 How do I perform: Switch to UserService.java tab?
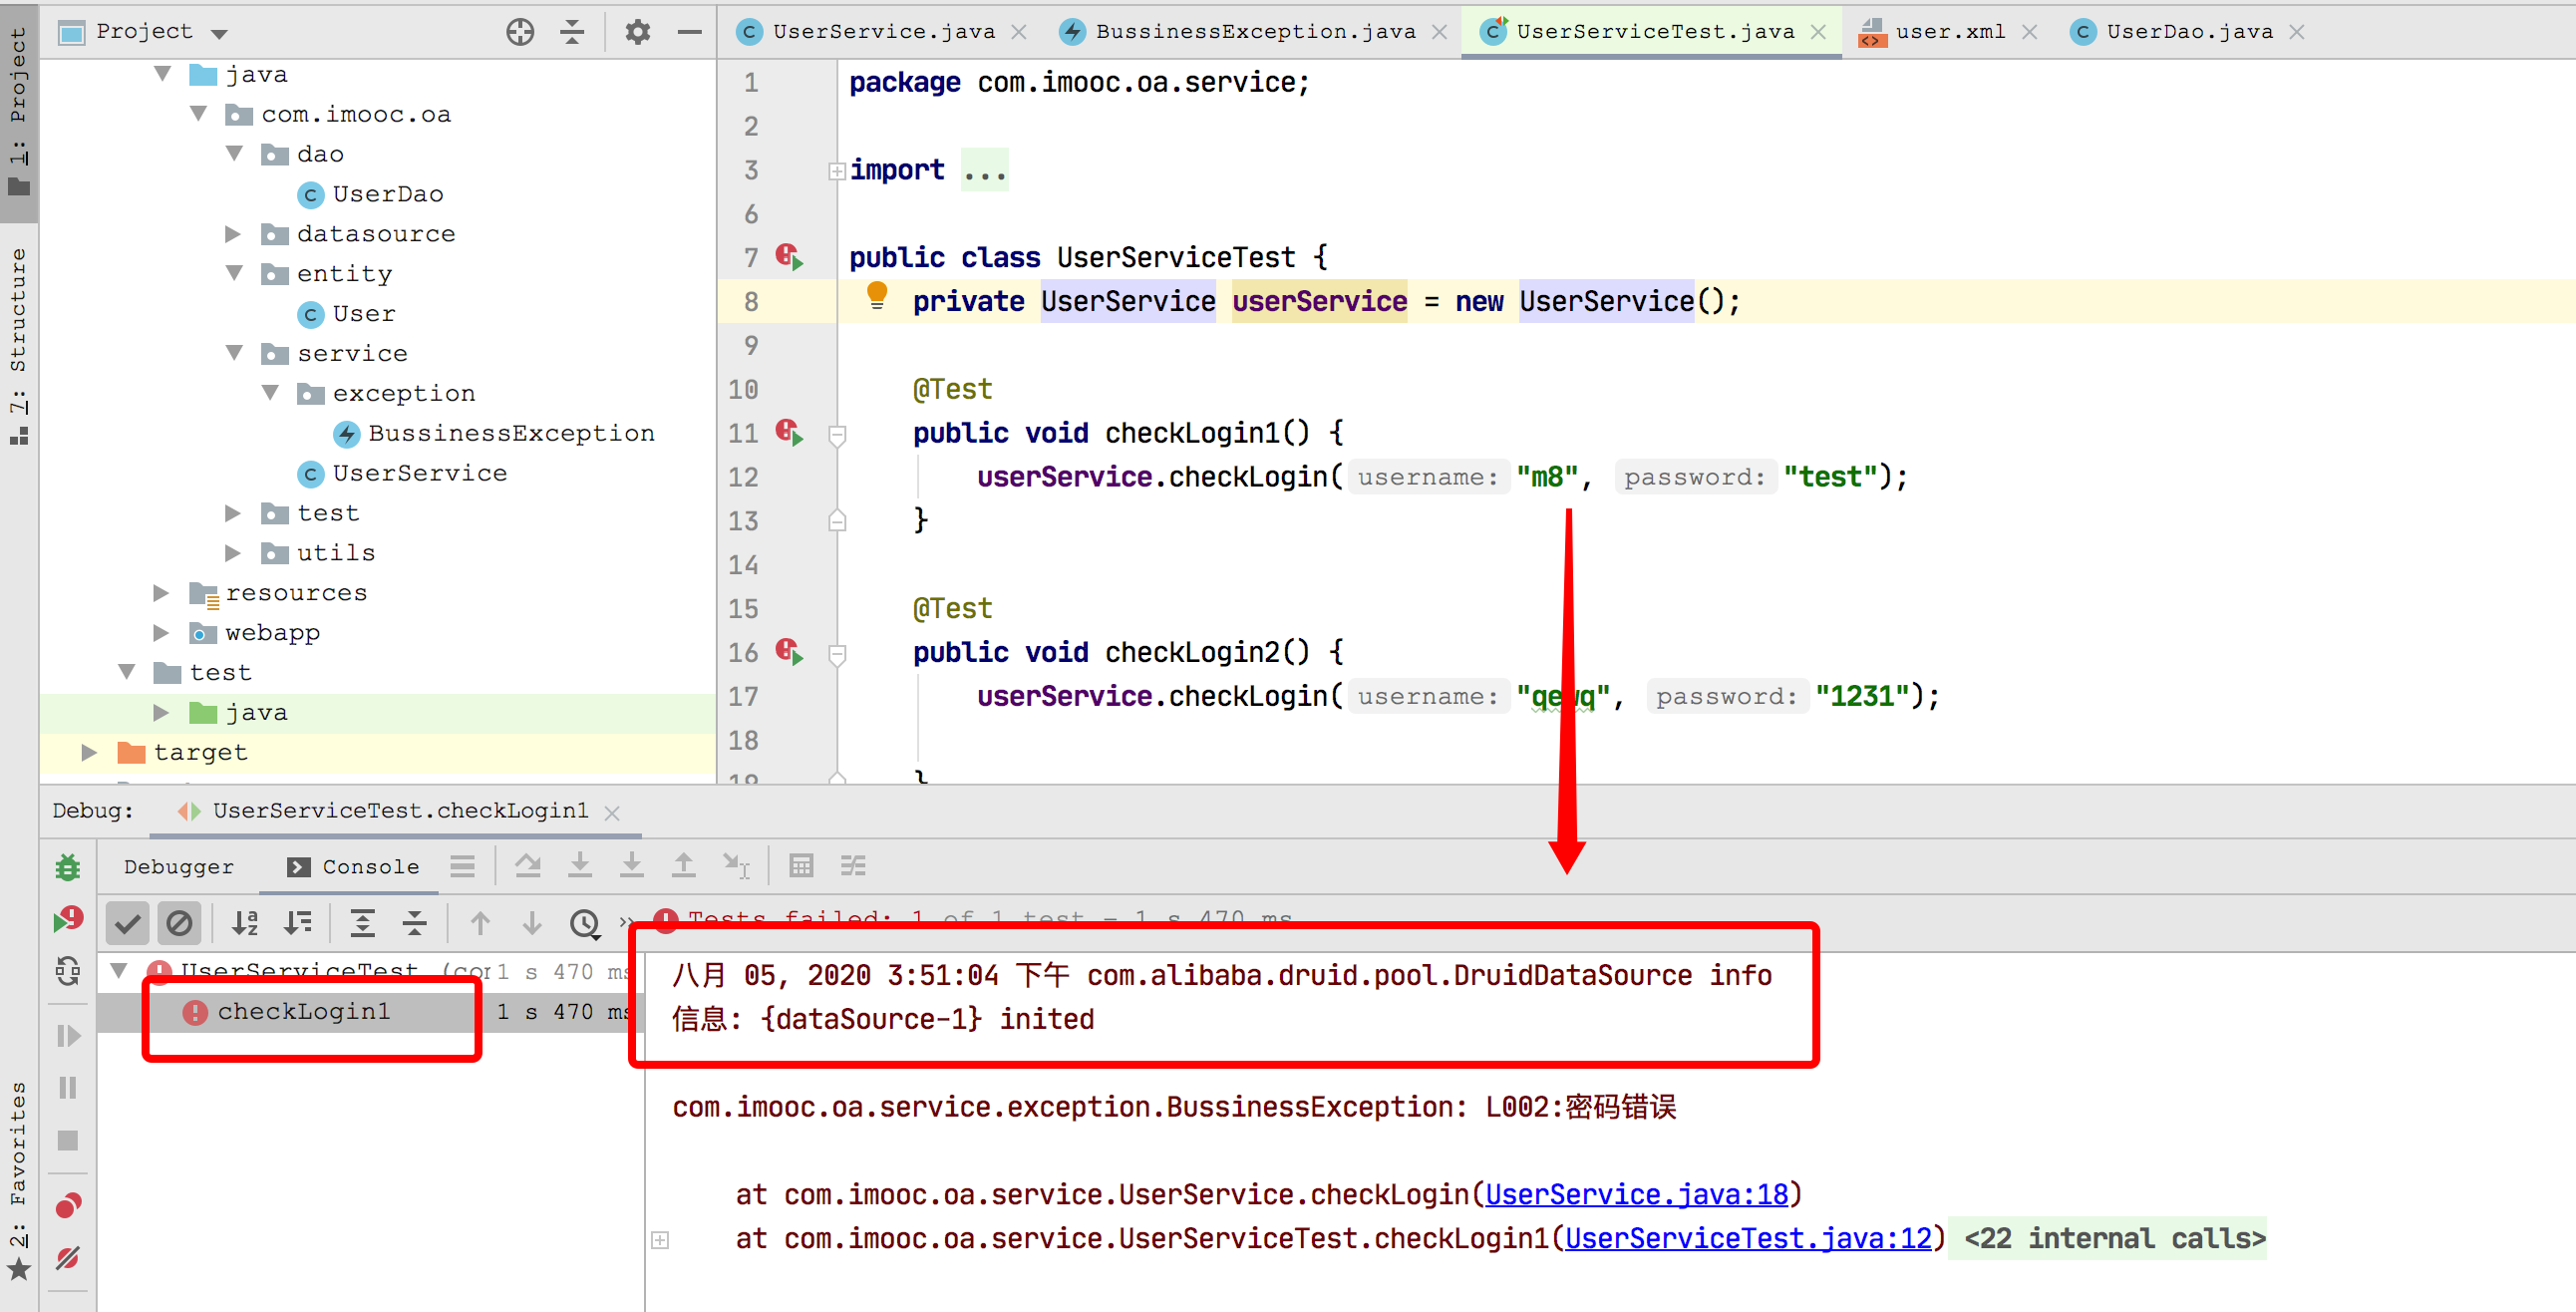tap(884, 32)
